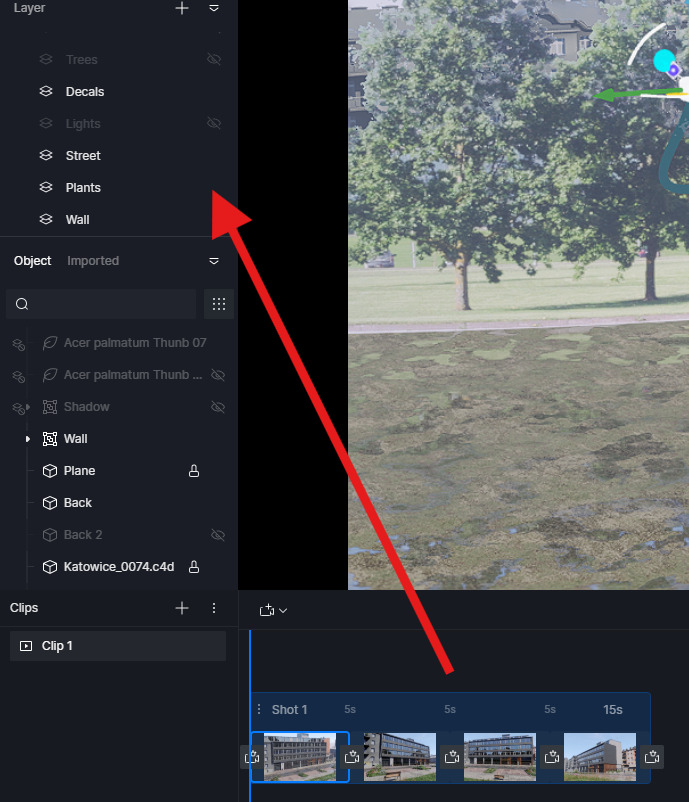
Task: Select the Decals layer
Action: click(84, 92)
